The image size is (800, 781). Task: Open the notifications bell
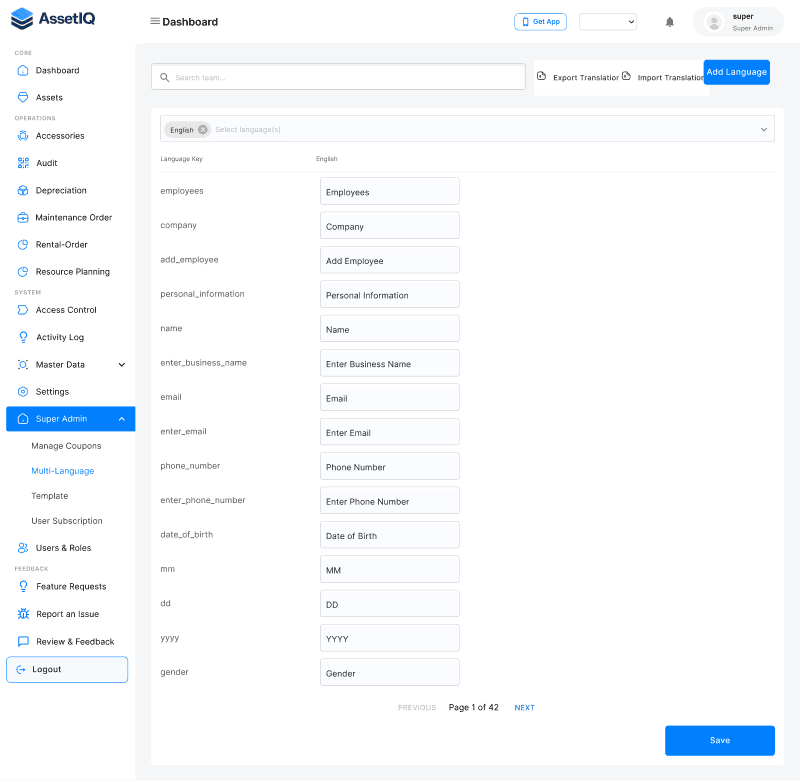(669, 22)
